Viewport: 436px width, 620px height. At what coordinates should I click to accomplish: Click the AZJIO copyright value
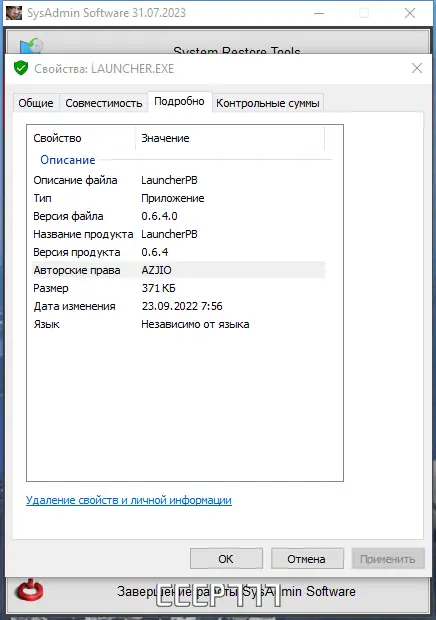157,270
